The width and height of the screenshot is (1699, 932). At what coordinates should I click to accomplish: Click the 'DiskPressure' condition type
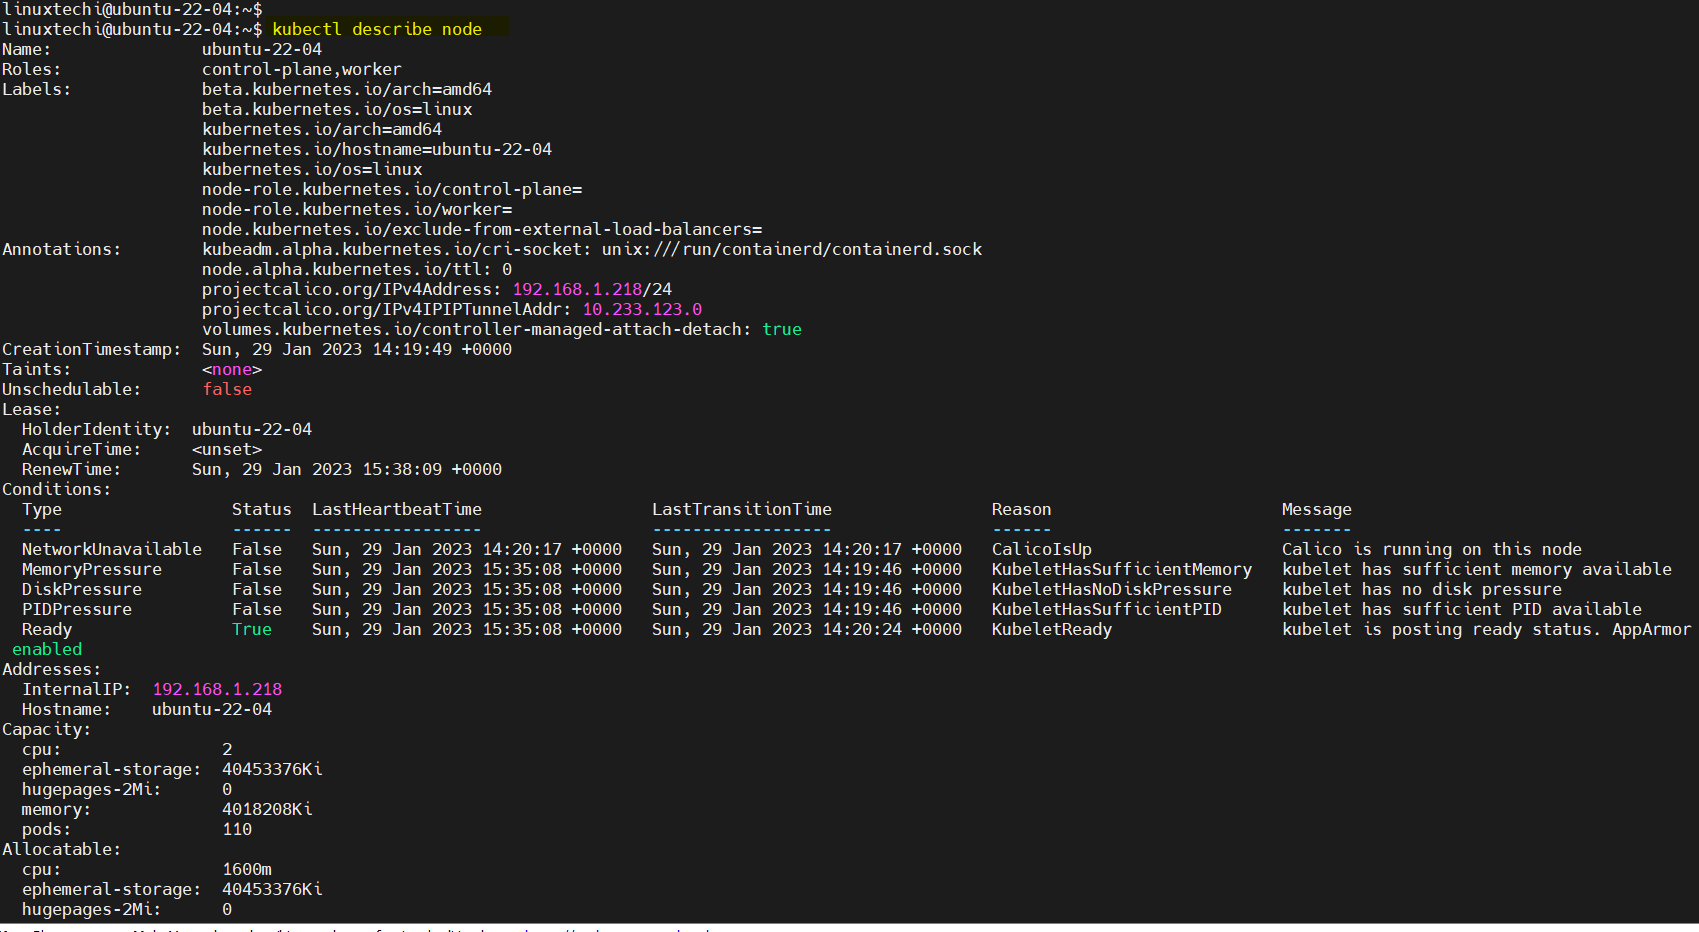pos(82,589)
